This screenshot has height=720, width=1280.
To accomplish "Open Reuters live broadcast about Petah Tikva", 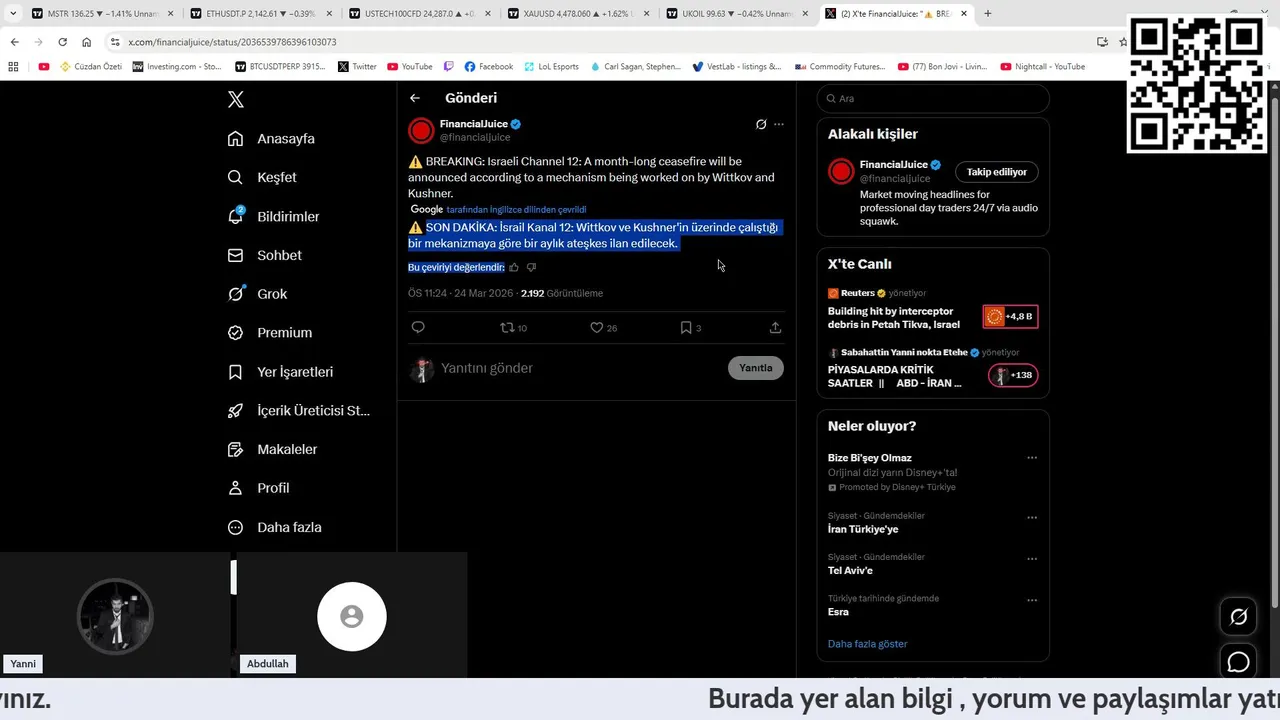I will coord(932,317).
